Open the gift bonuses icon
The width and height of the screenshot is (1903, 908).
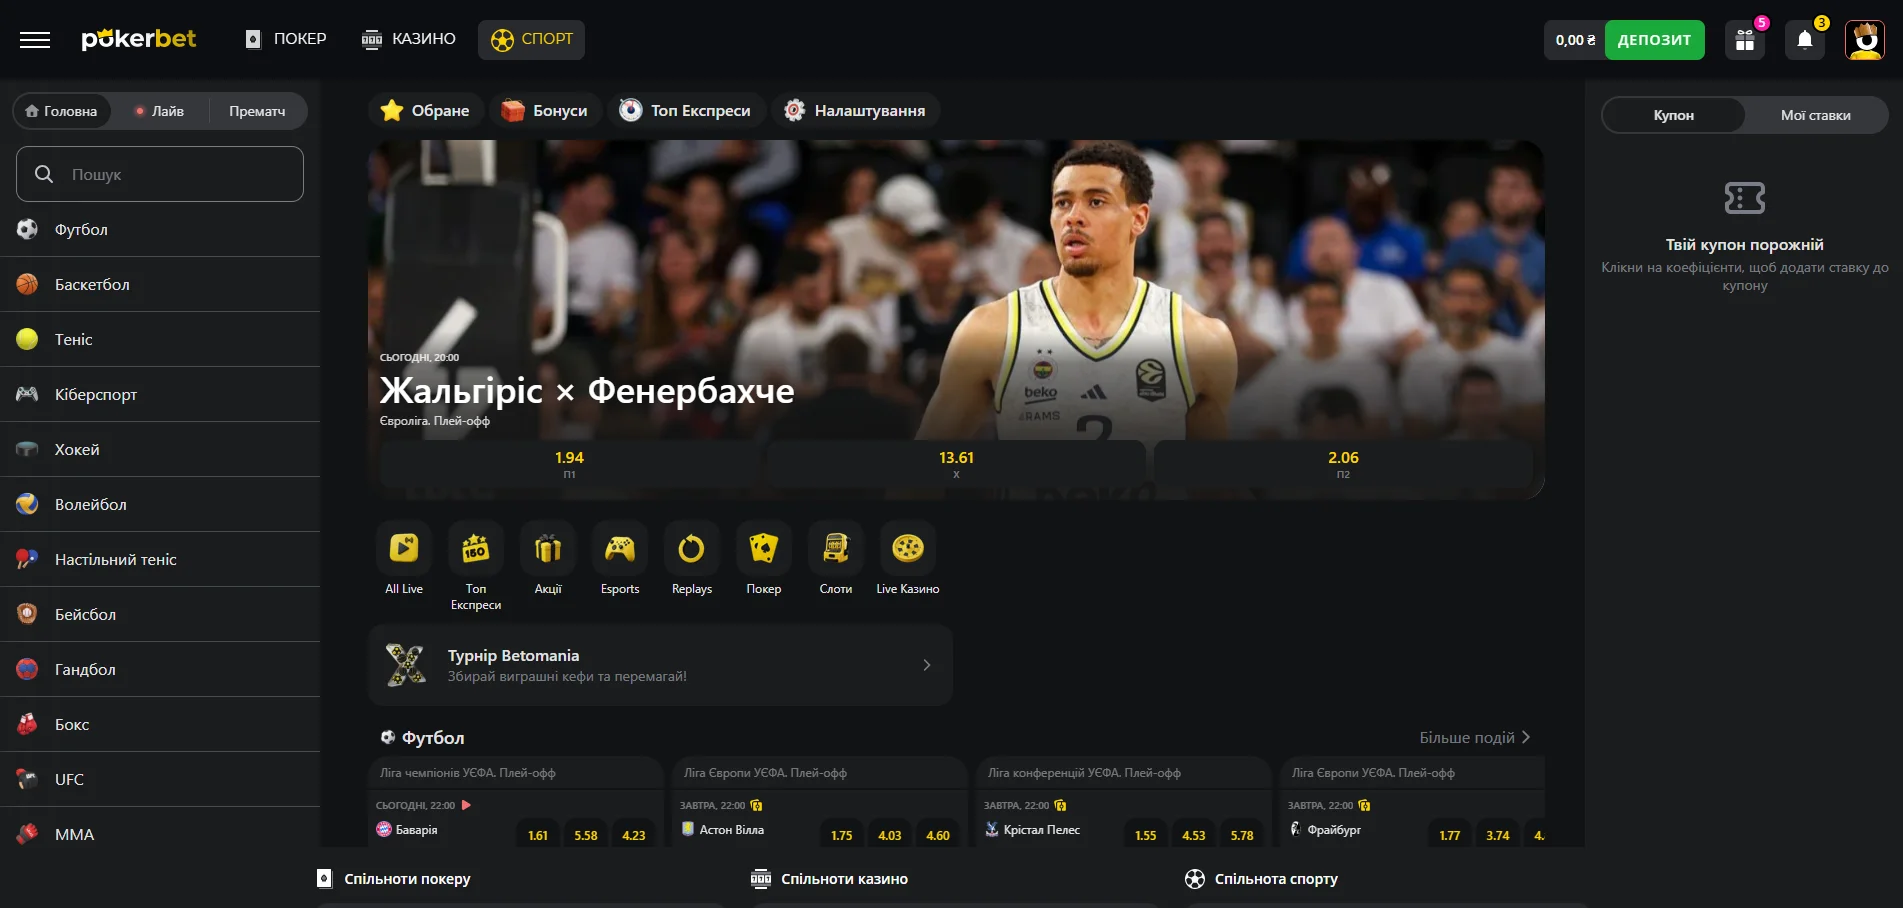(x=1745, y=40)
